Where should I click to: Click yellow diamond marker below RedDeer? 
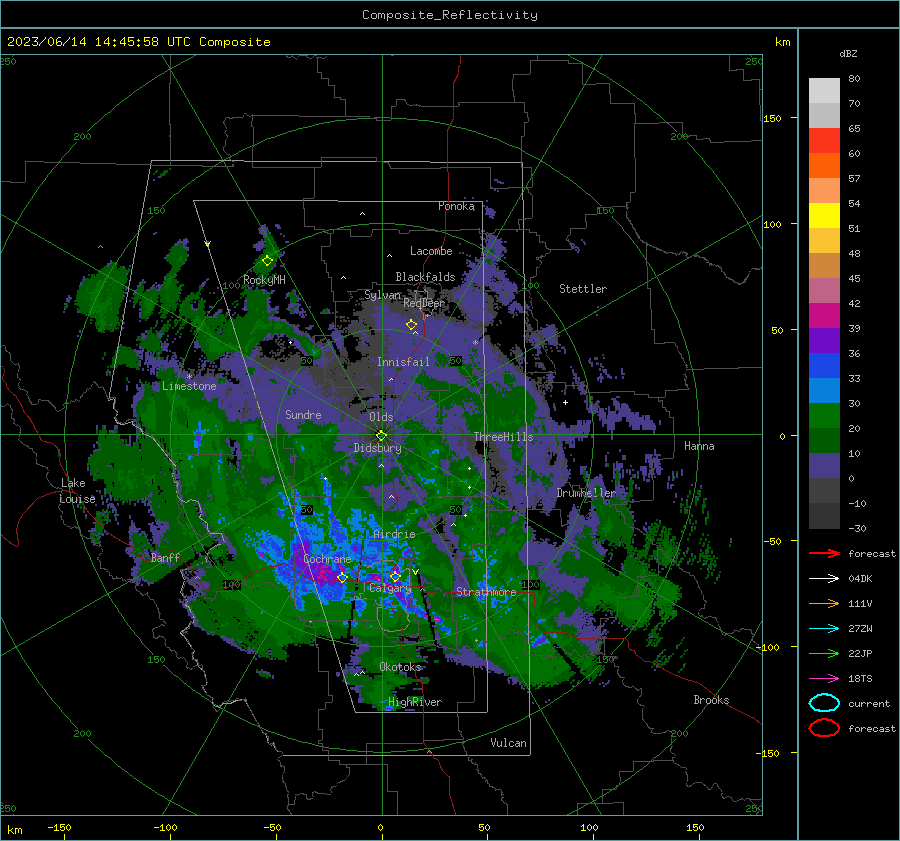point(412,325)
